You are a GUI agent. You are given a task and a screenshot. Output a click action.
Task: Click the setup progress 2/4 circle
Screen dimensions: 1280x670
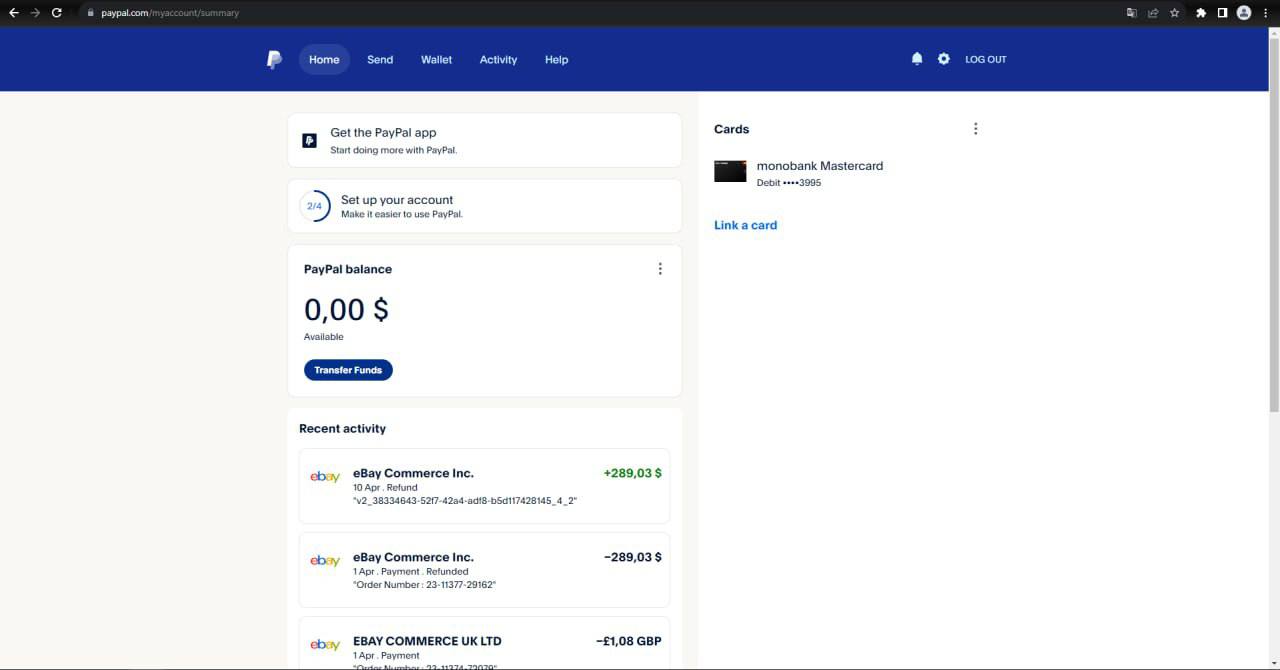pos(314,206)
